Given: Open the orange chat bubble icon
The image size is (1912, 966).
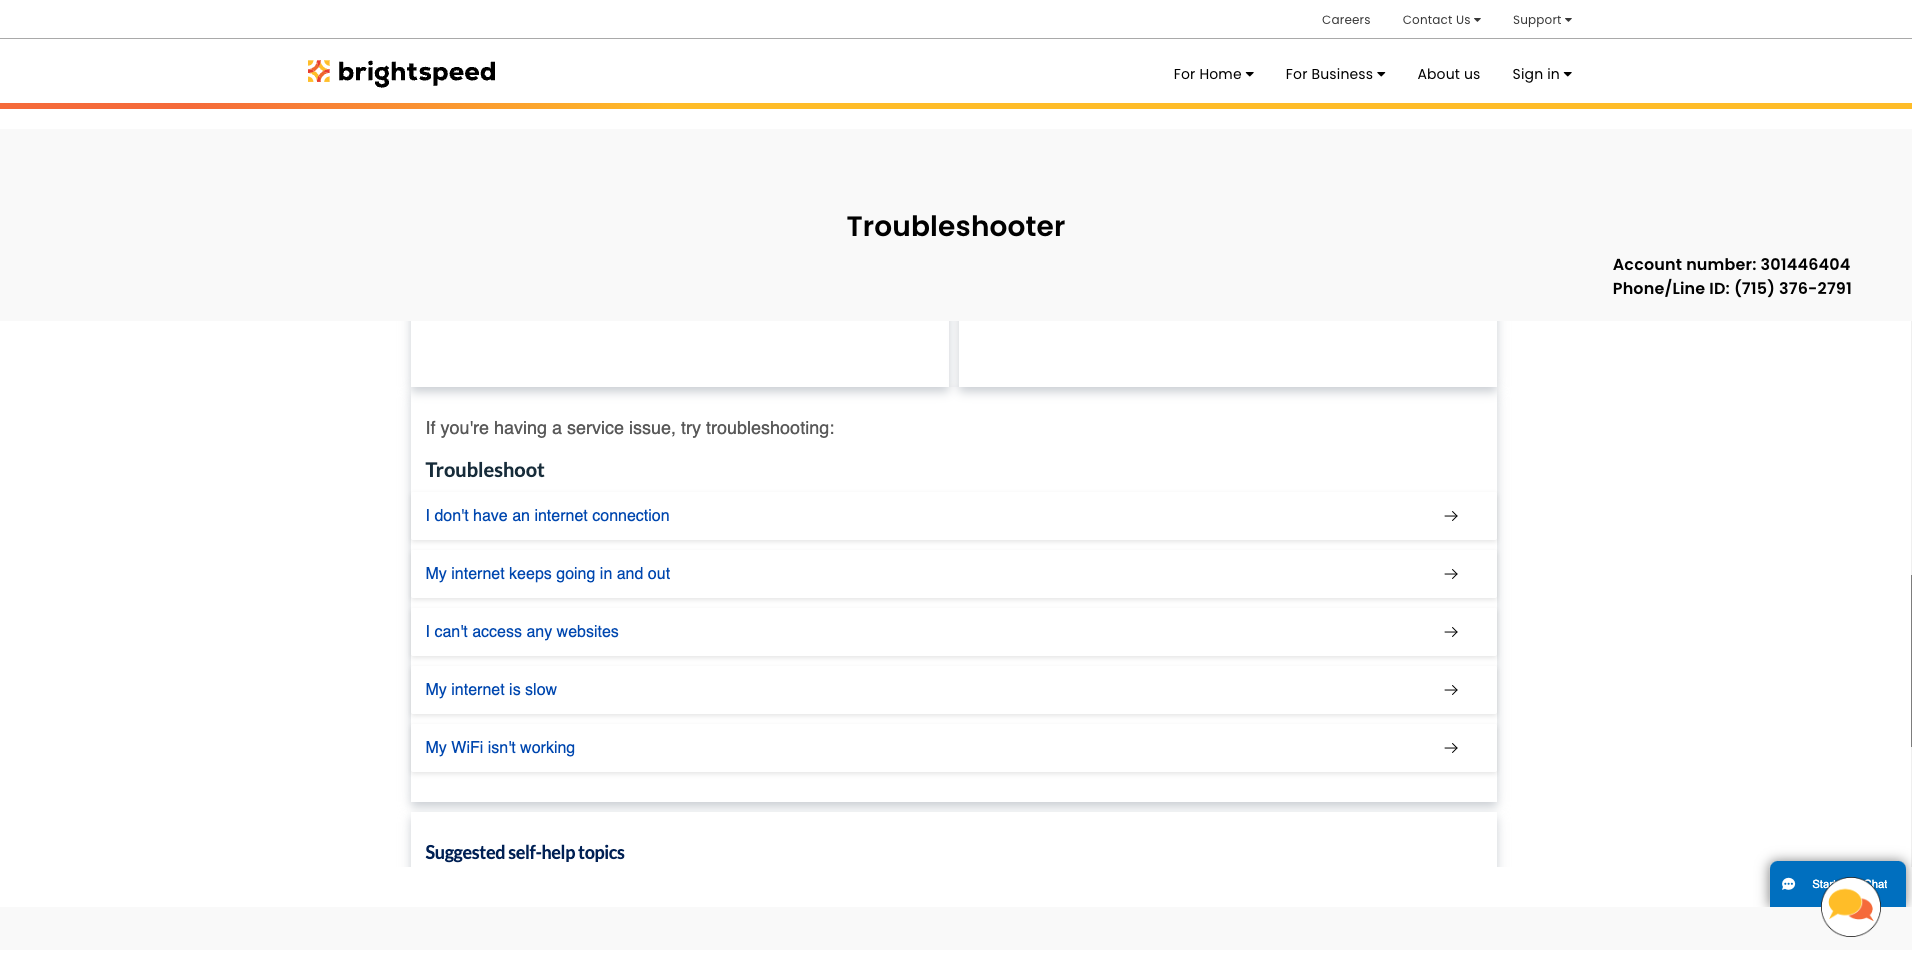Looking at the screenshot, I should pos(1850,907).
